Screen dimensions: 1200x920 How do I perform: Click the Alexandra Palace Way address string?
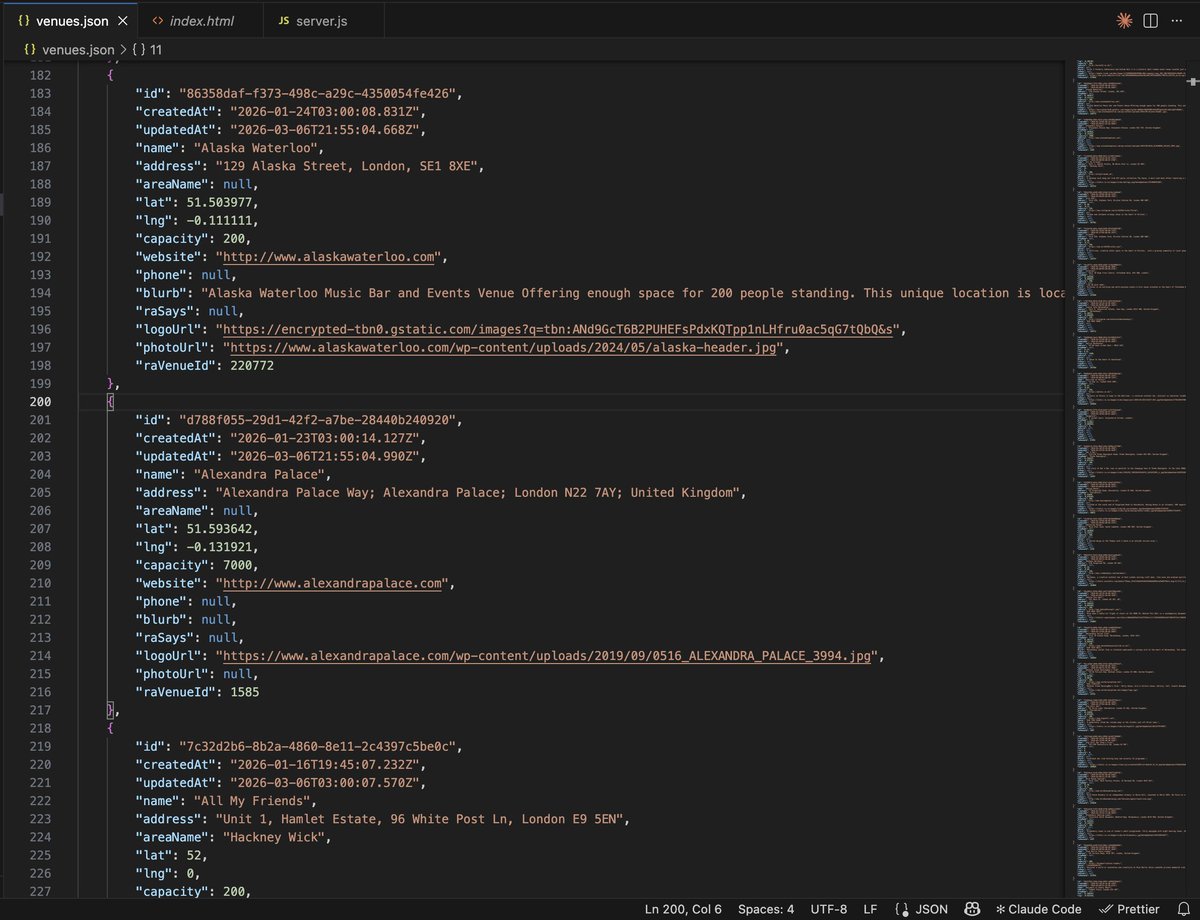(x=480, y=492)
